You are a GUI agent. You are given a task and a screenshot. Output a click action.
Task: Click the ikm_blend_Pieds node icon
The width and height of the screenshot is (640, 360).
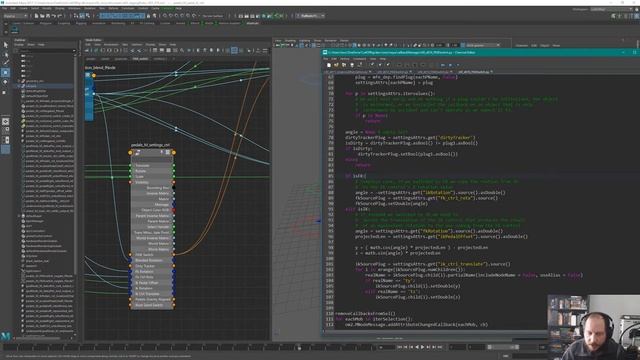point(88,75)
